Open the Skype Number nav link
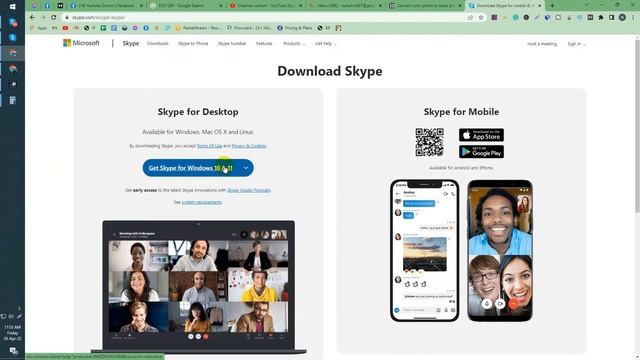 (232, 44)
